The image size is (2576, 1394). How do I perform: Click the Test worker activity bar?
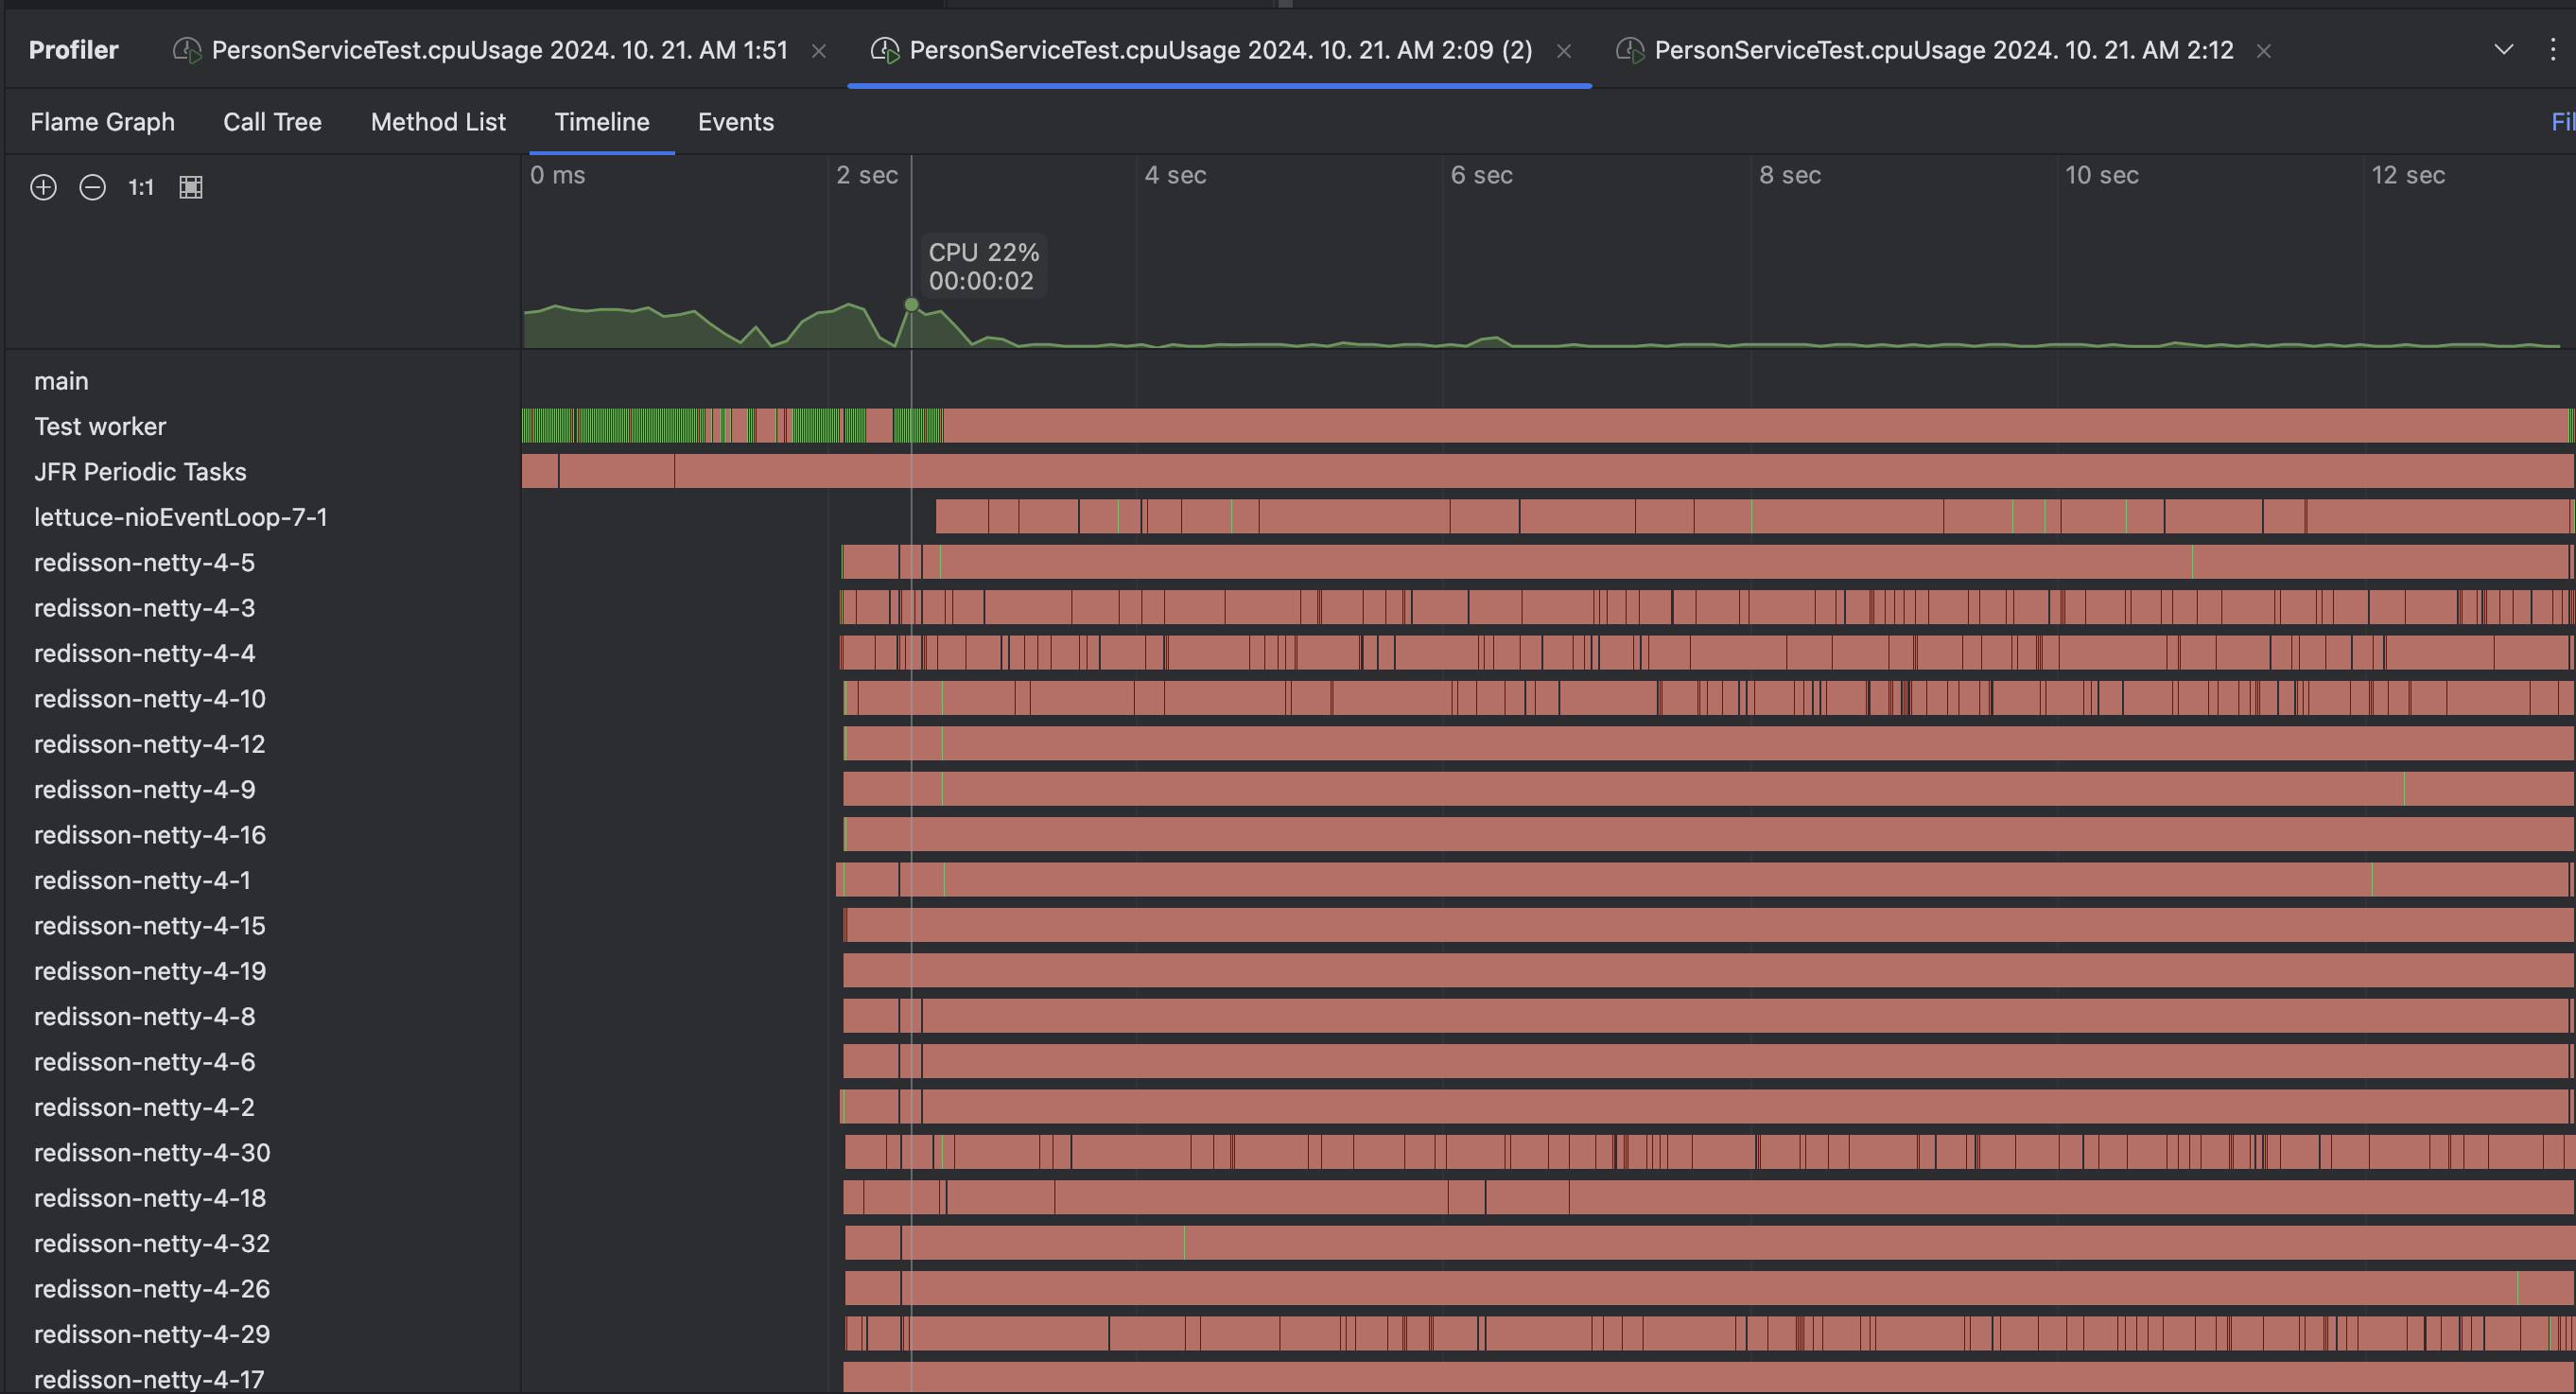click(1547, 426)
